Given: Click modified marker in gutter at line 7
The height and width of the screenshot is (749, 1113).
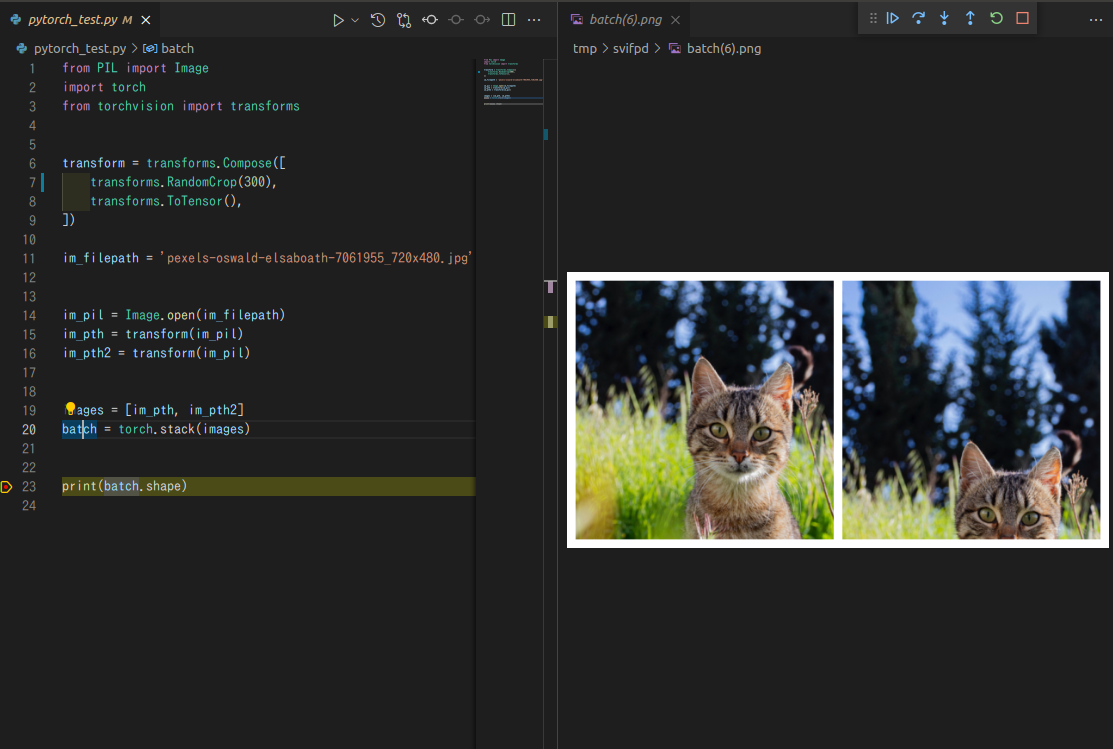Looking at the screenshot, I should point(43,182).
